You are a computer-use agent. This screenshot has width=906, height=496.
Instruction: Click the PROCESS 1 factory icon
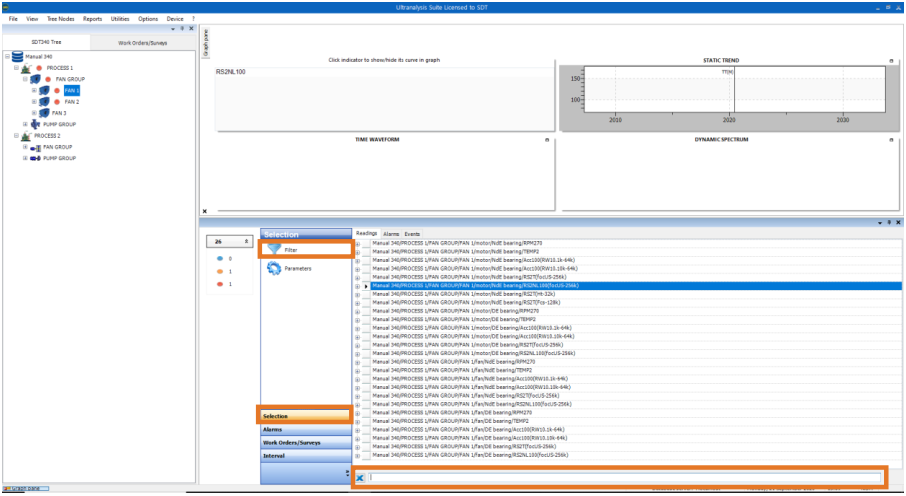coord(26,68)
